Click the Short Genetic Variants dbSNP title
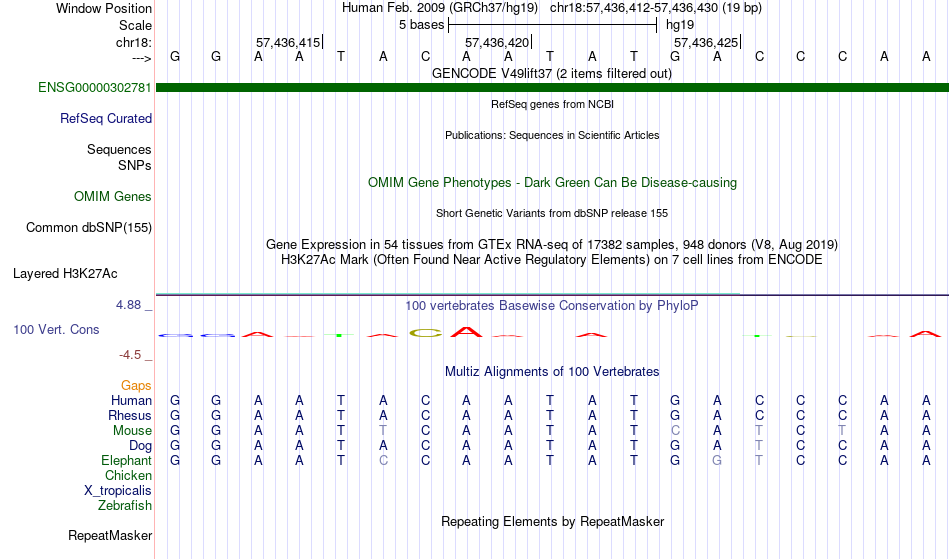The width and height of the screenshot is (950, 559). 552,213
